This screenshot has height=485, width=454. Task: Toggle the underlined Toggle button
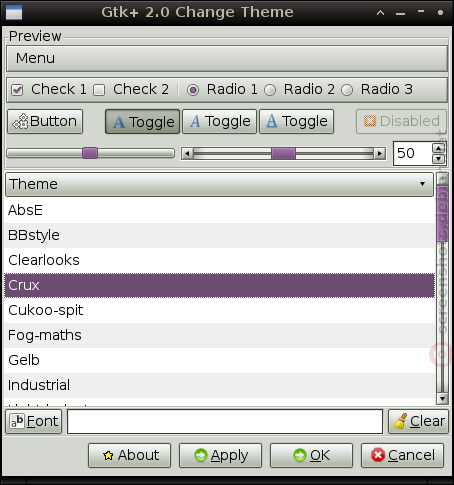coord(296,121)
